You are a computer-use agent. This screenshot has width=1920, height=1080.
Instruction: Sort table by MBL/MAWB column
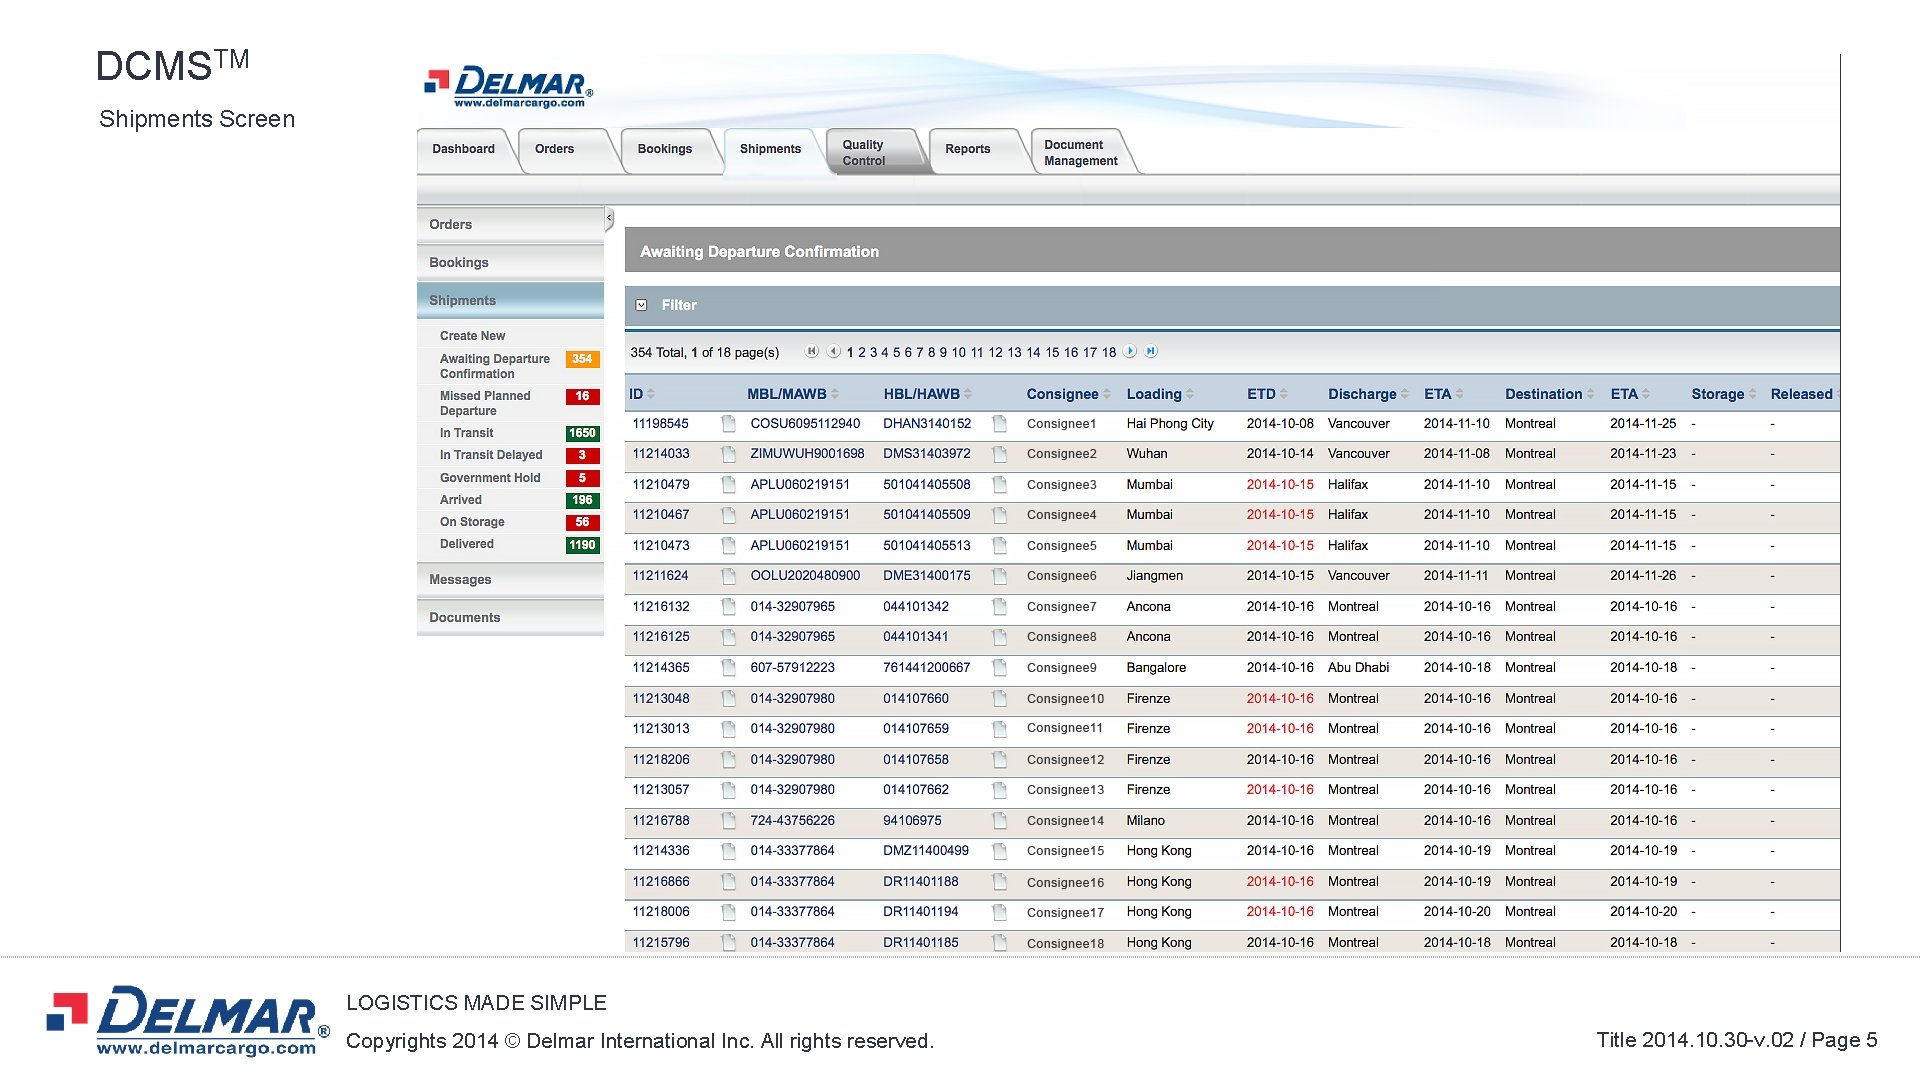pos(793,394)
